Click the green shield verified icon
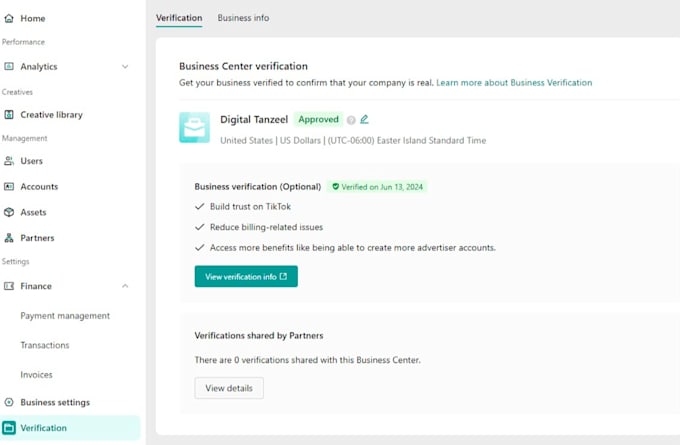 pyautogui.click(x=335, y=187)
